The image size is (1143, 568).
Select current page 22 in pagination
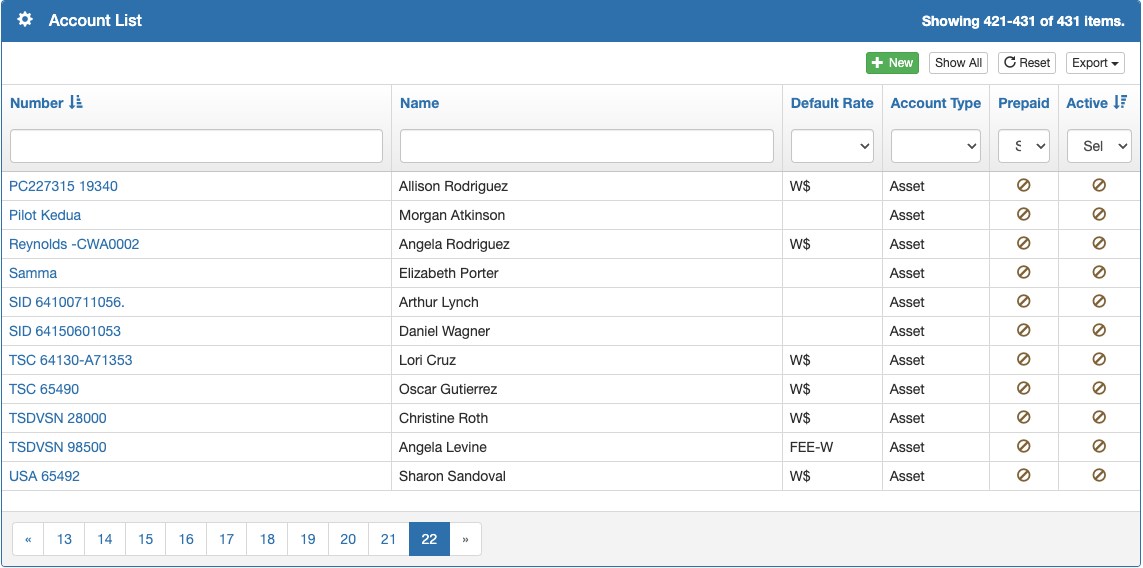point(429,539)
